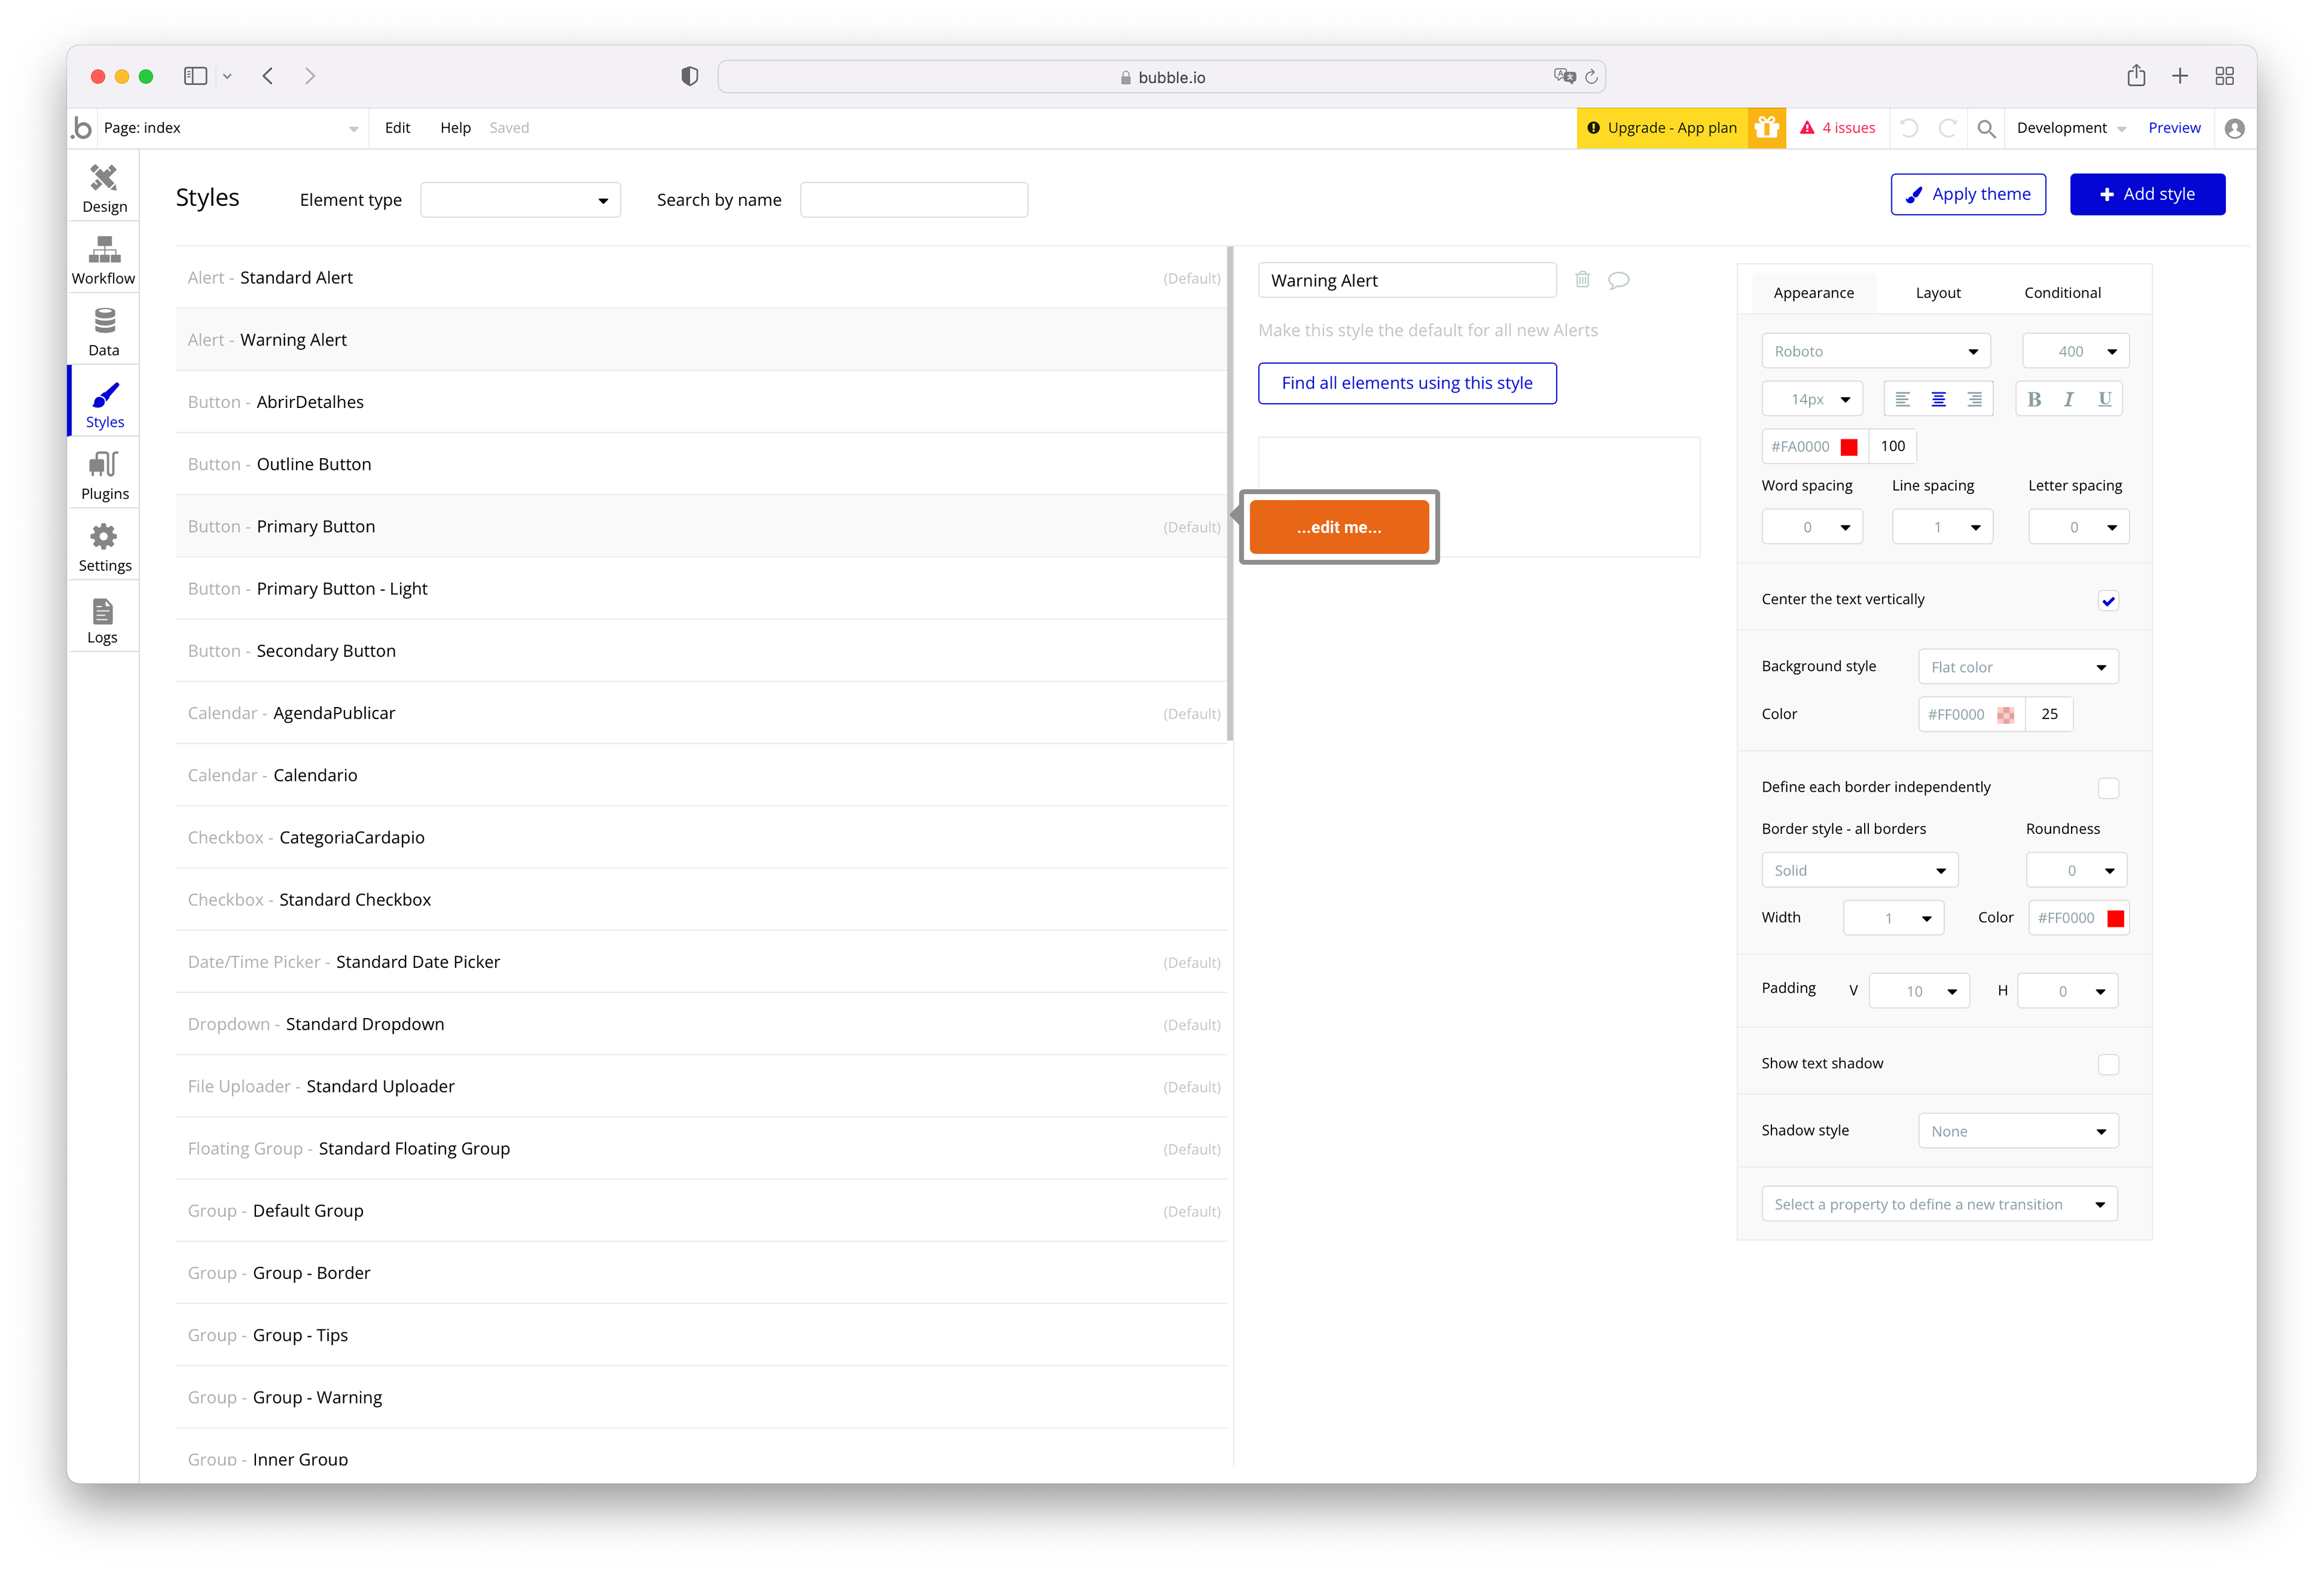Open the search magnifier in top bar
This screenshot has height=1572, width=2324.
coord(1986,128)
